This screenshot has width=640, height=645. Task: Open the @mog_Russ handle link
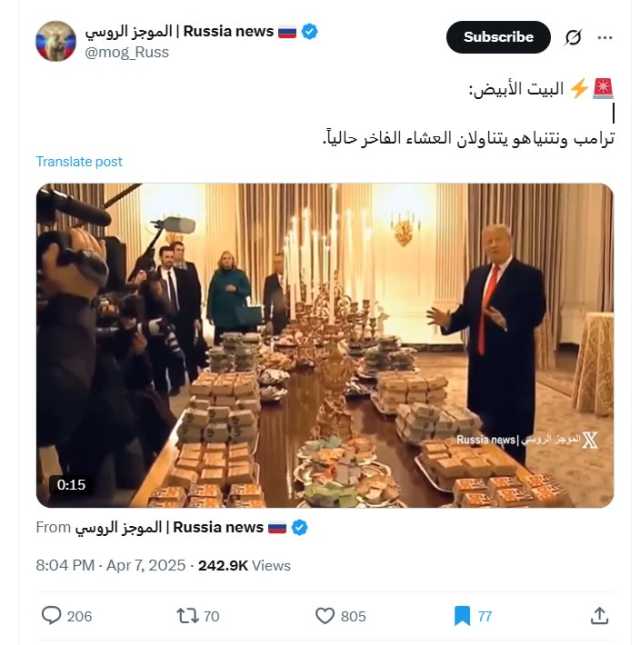[127, 52]
